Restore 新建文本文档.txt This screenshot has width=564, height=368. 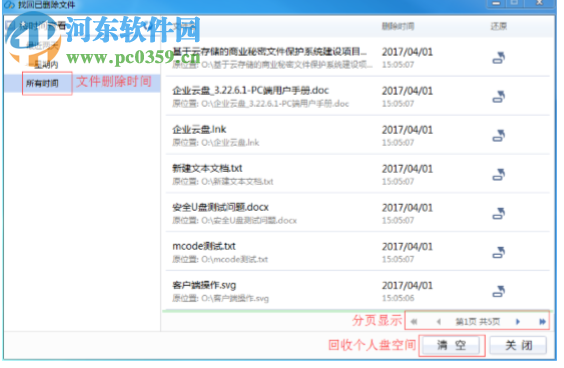(499, 174)
